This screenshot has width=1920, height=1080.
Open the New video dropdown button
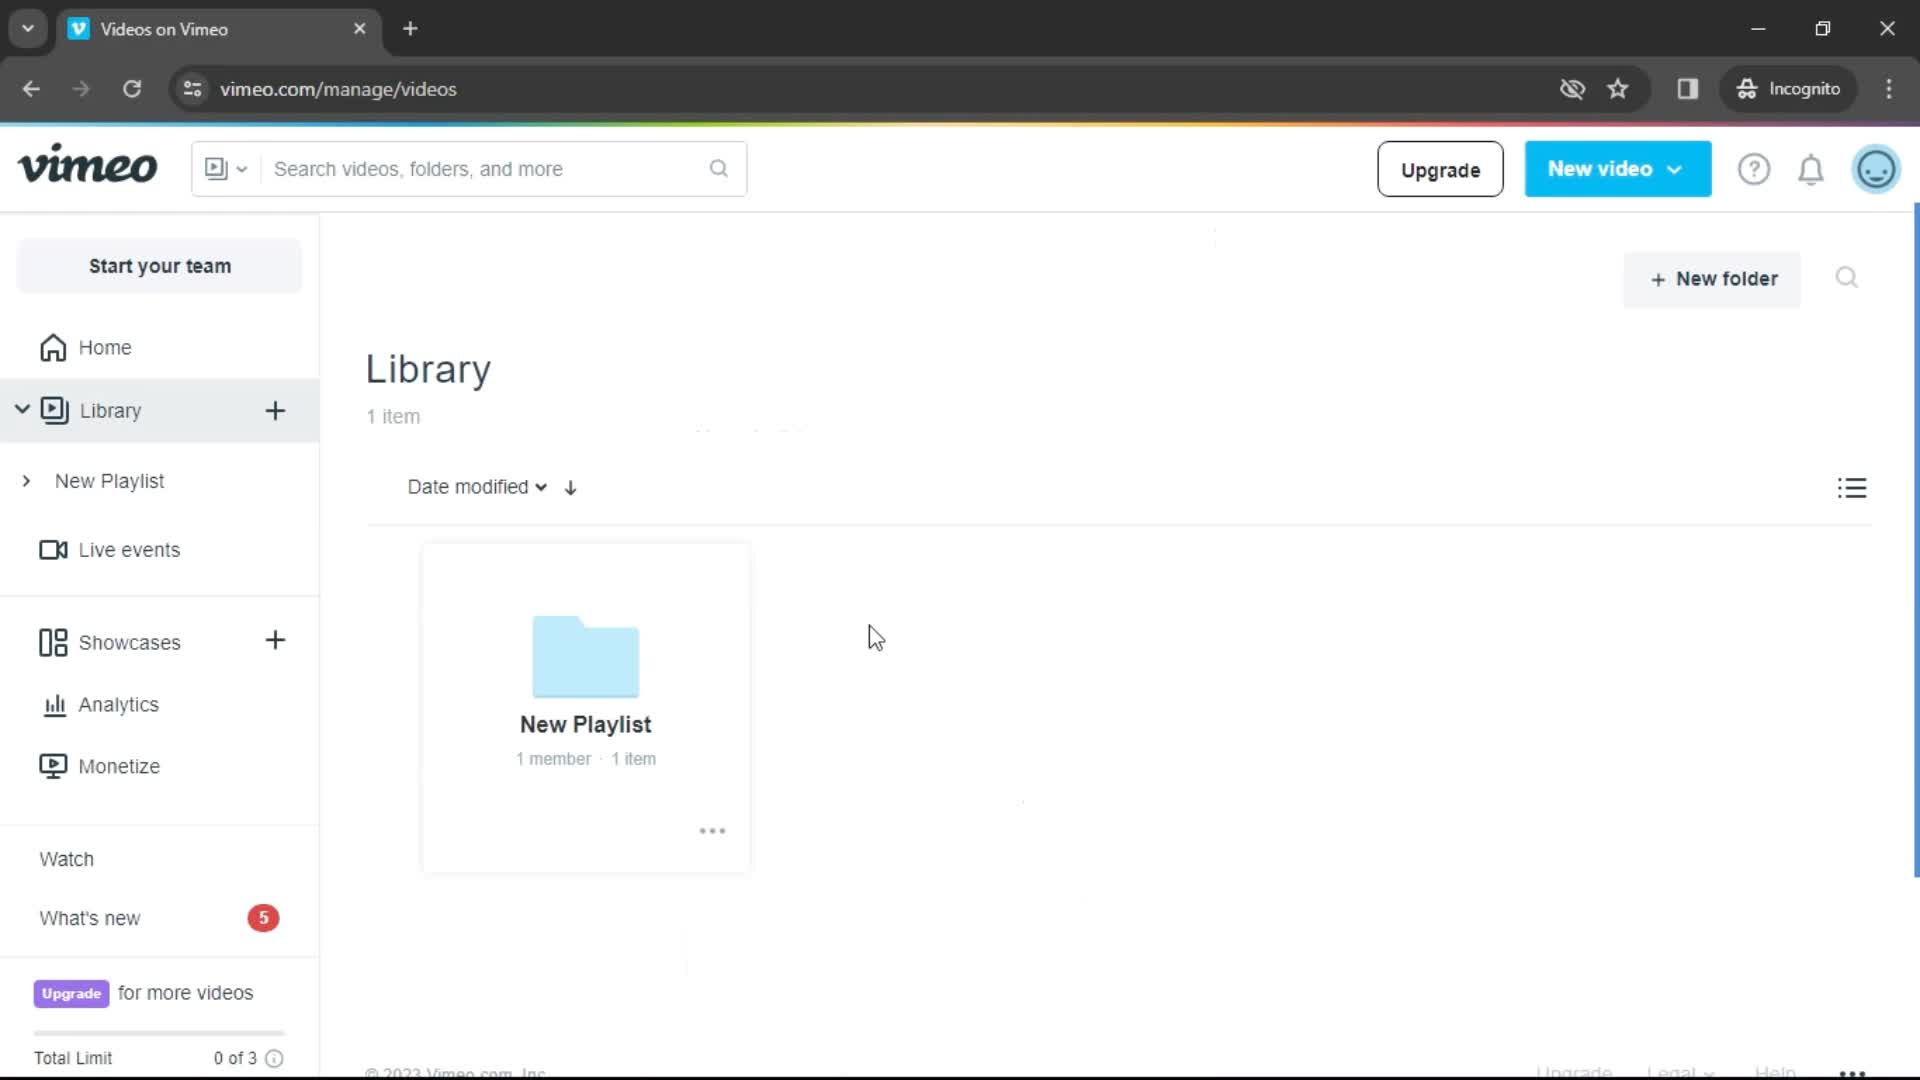[1617, 169]
